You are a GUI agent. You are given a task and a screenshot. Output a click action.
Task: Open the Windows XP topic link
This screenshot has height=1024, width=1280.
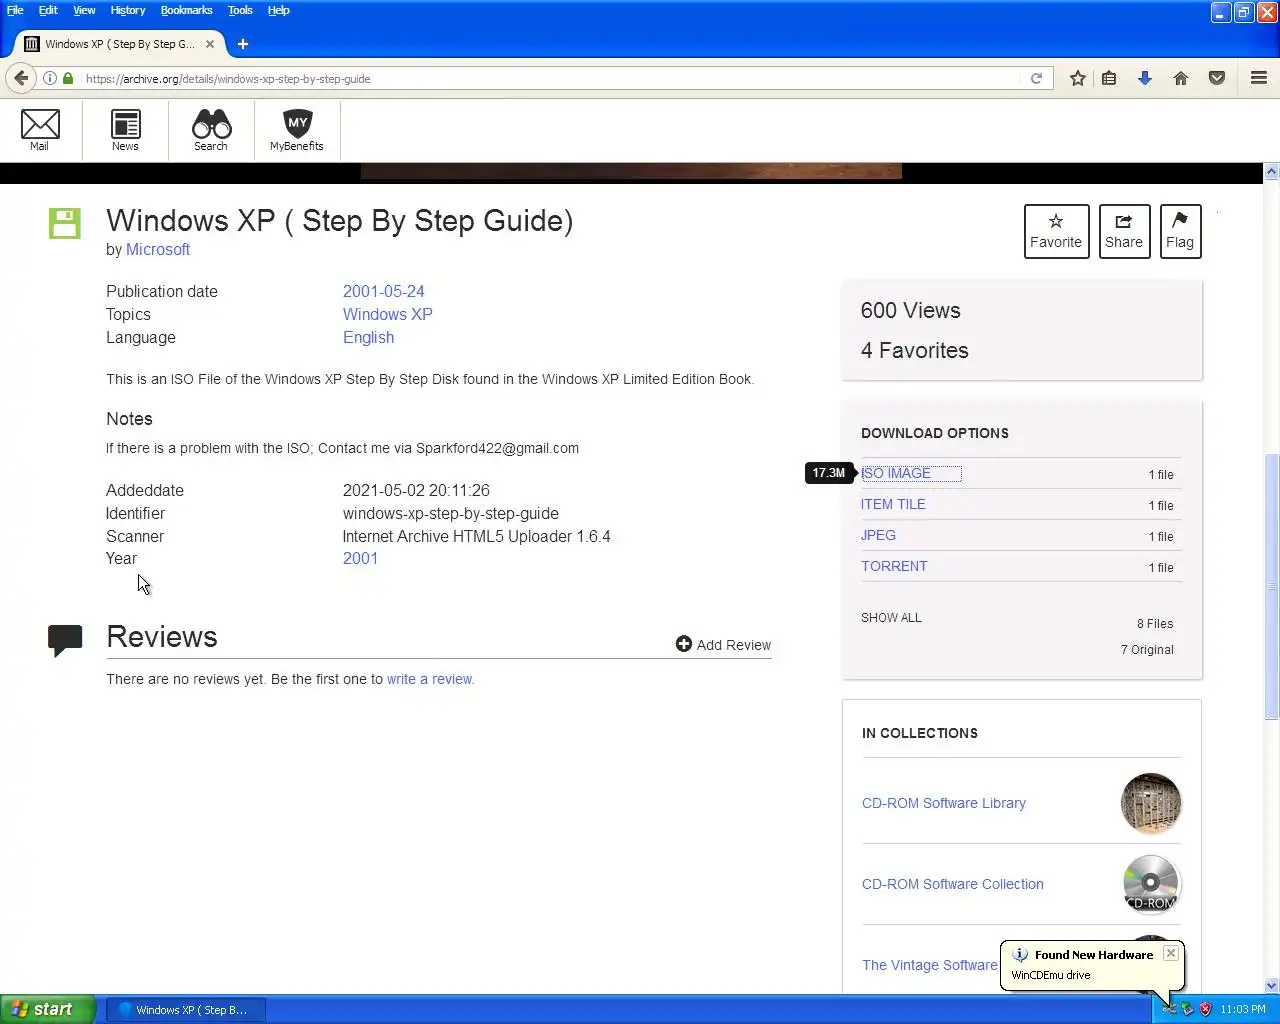click(388, 315)
